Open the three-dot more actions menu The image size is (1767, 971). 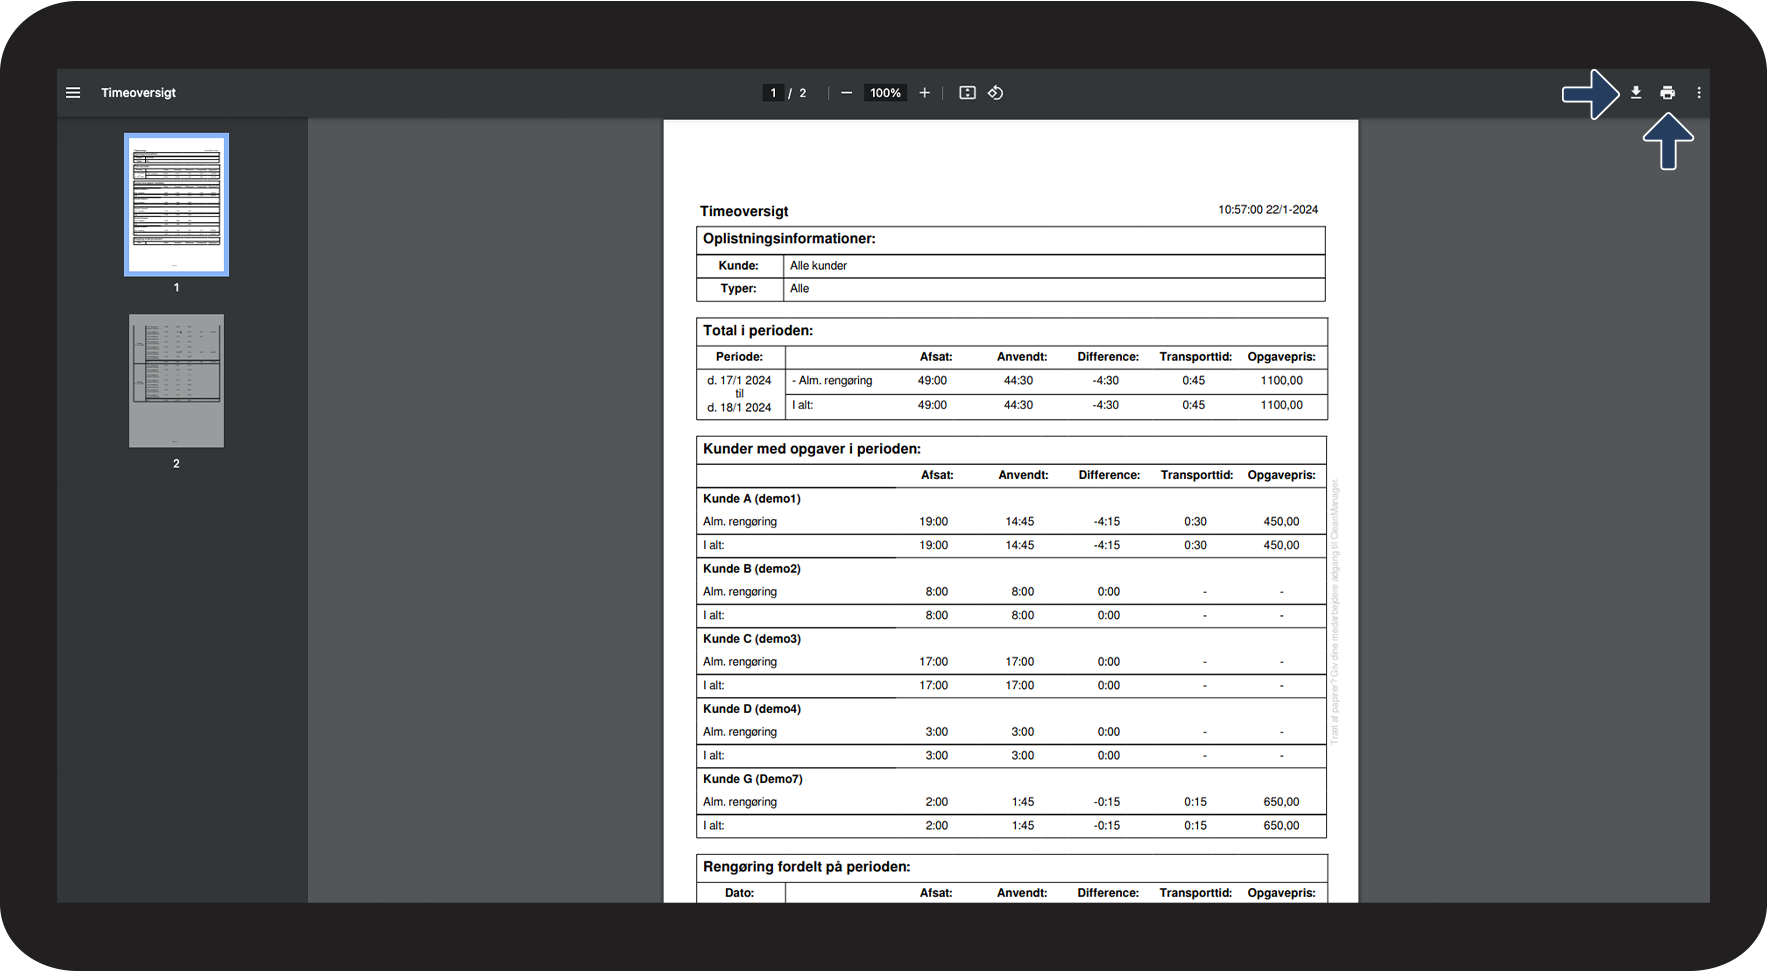click(x=1698, y=93)
